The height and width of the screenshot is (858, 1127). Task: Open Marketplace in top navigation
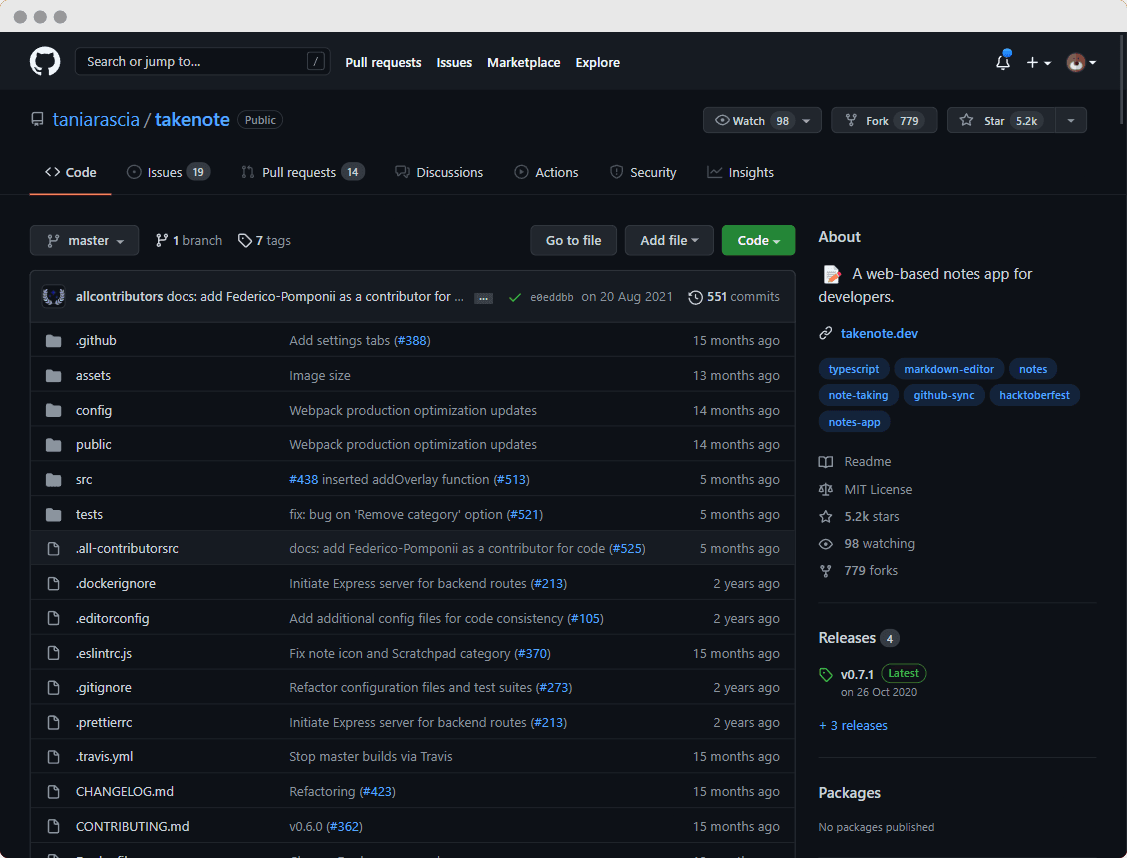(523, 63)
